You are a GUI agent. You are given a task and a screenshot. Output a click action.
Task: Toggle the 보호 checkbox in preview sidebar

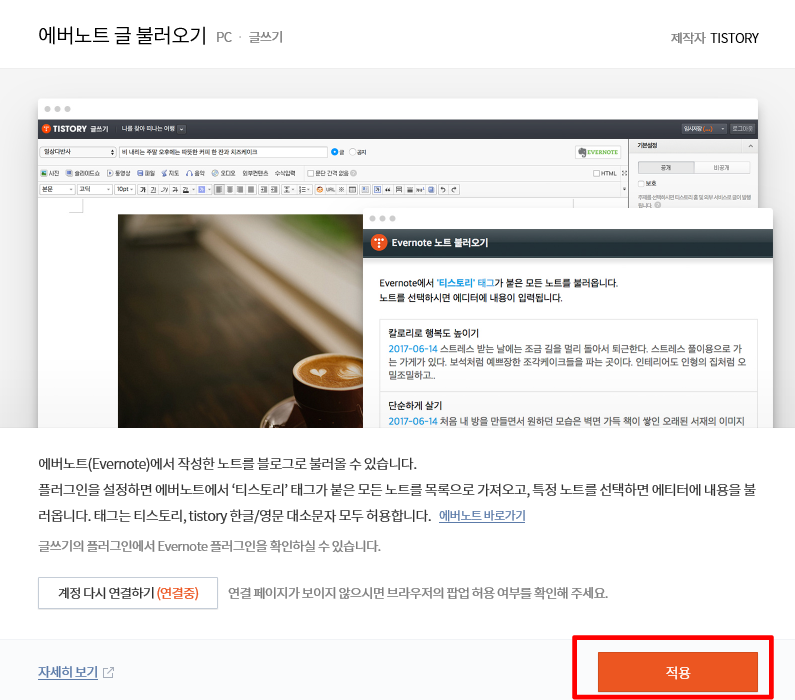[641, 183]
